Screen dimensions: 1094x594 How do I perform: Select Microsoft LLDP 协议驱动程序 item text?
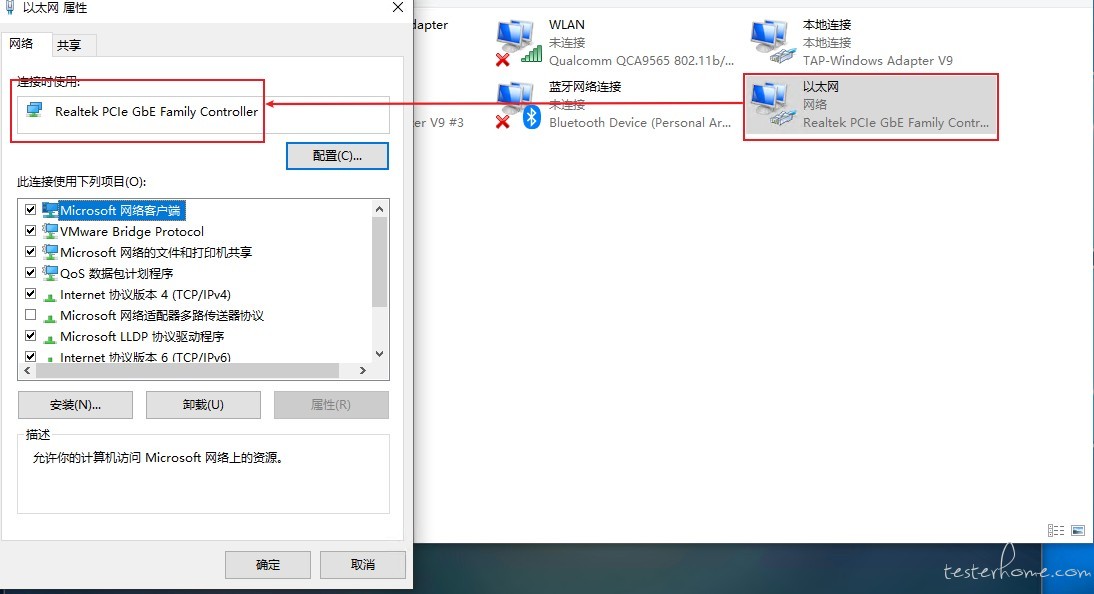point(142,336)
